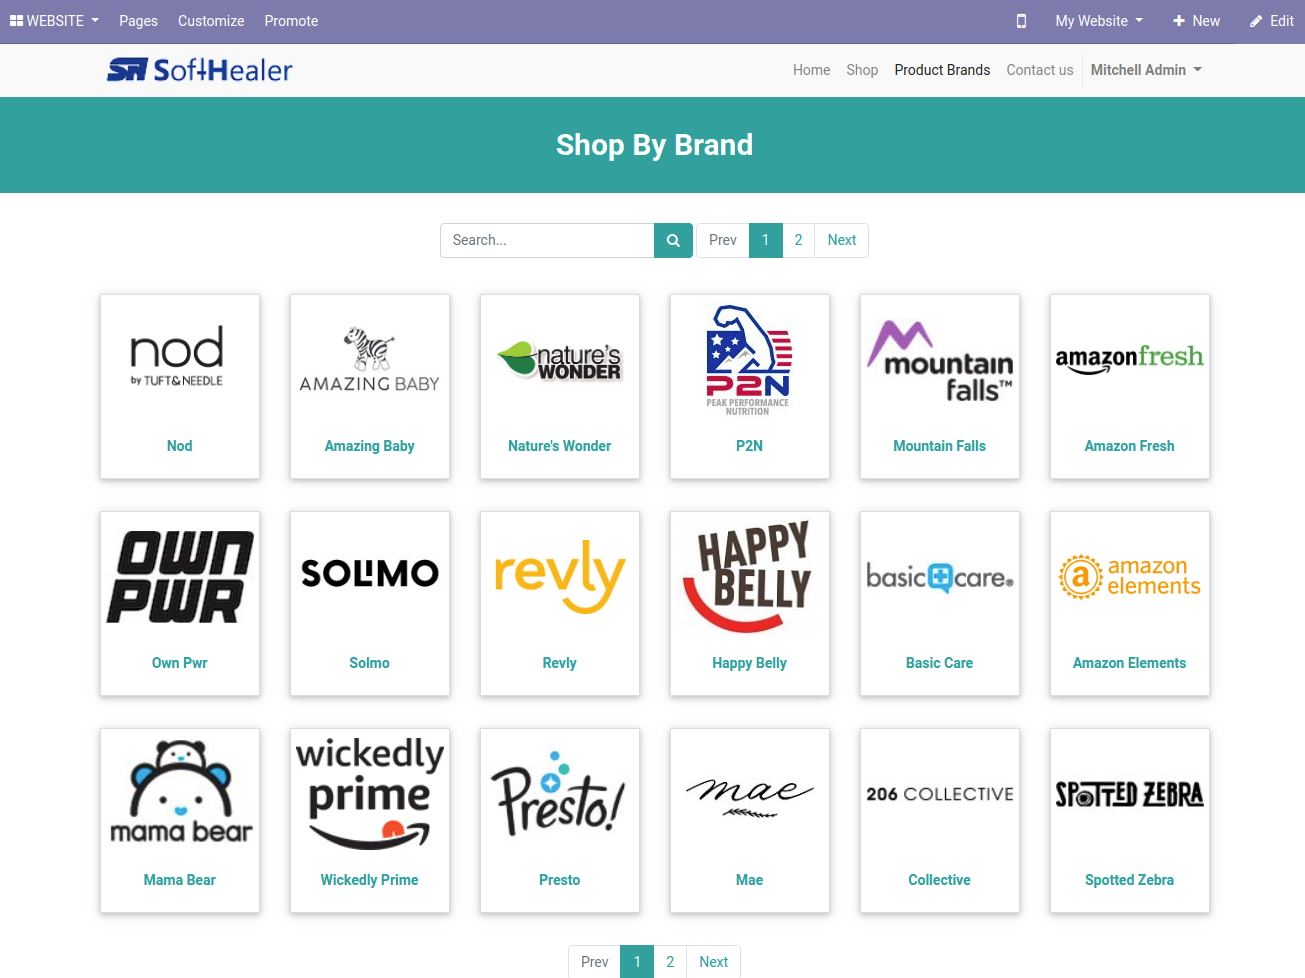The image size is (1305, 978).
Task: Open the Amazing Baby zebra logo
Action: pos(370,359)
